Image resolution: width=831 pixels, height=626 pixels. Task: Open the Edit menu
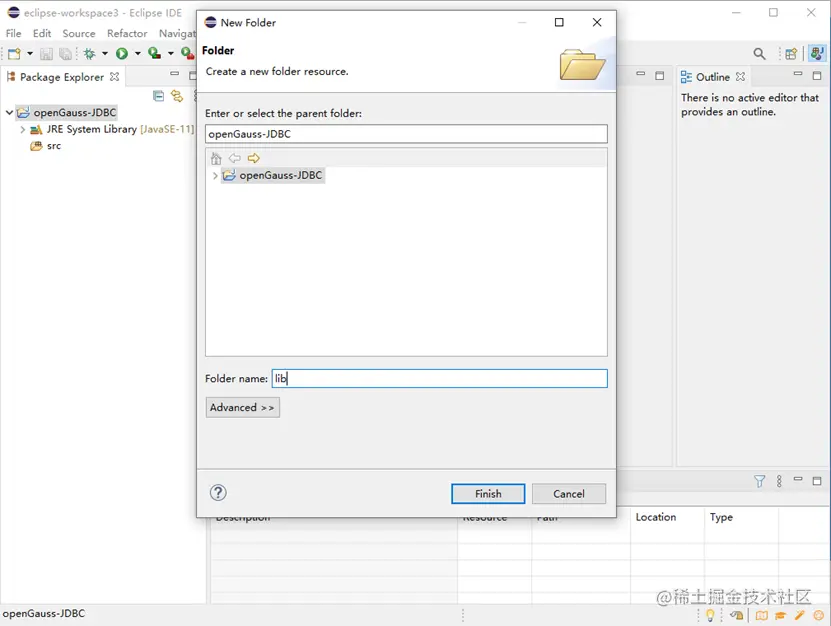pos(42,33)
